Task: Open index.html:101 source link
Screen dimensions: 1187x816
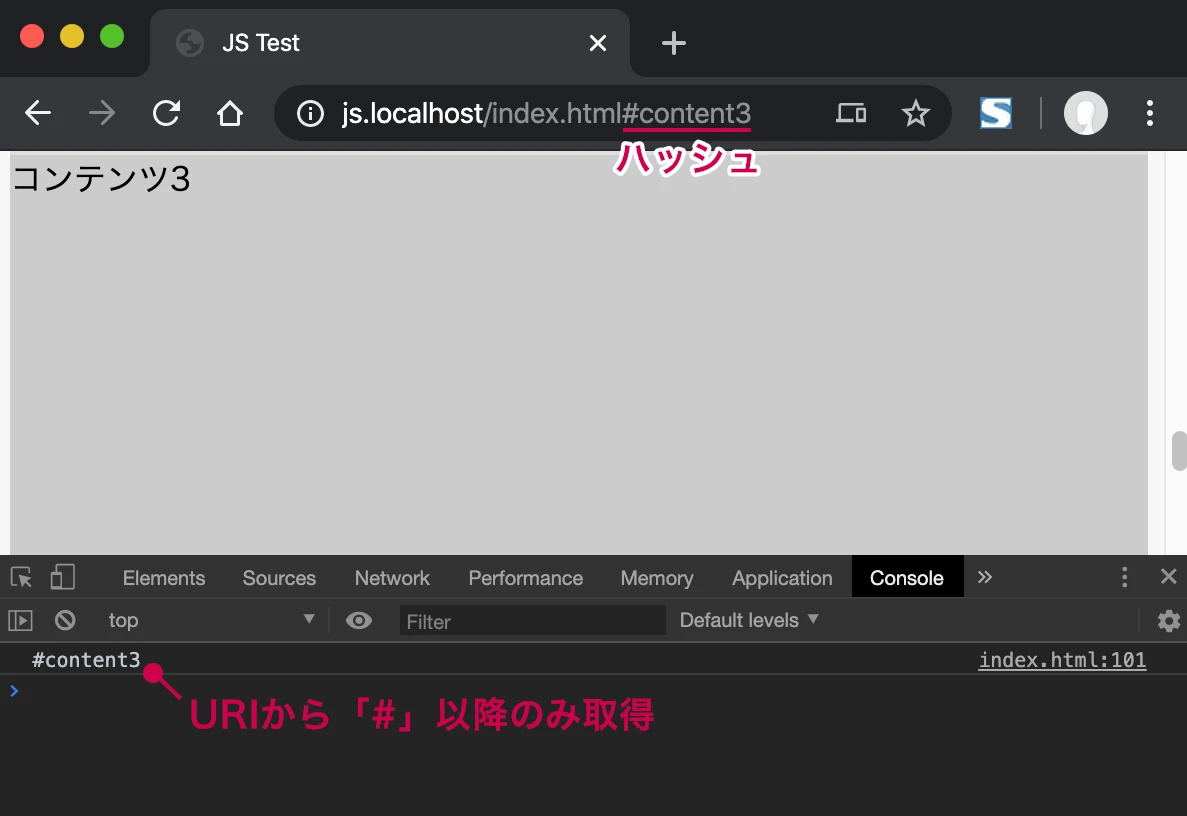Action: [x=1061, y=660]
